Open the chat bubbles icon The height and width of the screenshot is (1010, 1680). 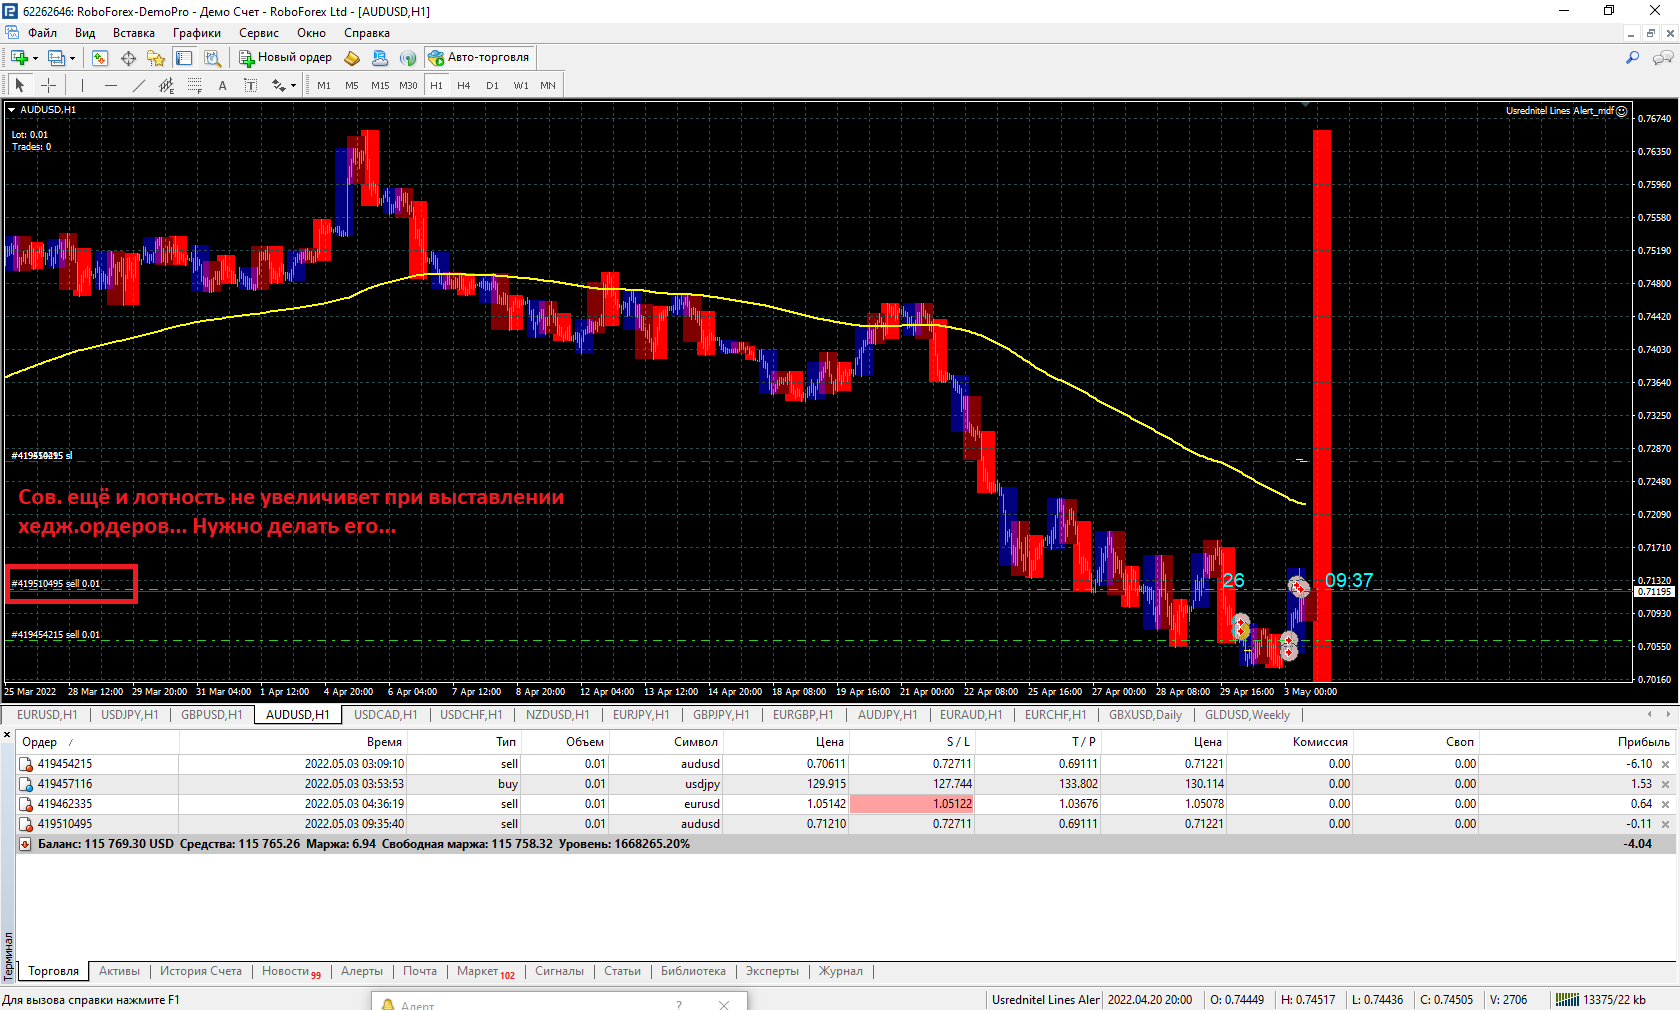click(x=1663, y=58)
